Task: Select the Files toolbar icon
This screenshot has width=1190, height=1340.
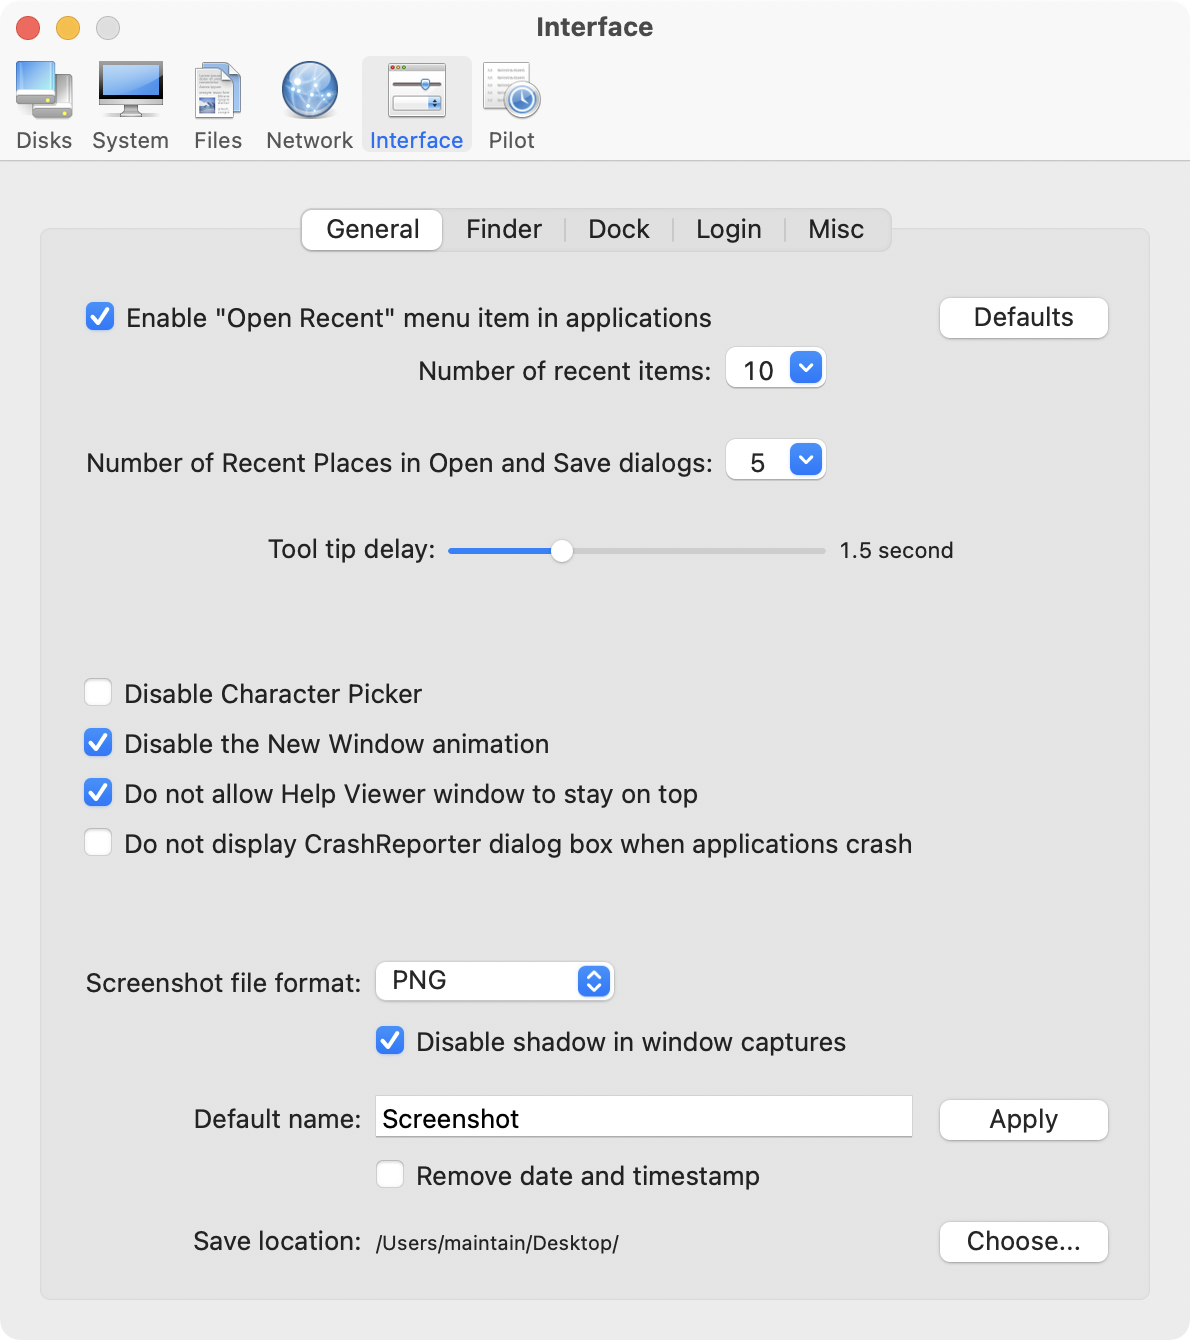Action: 218,105
